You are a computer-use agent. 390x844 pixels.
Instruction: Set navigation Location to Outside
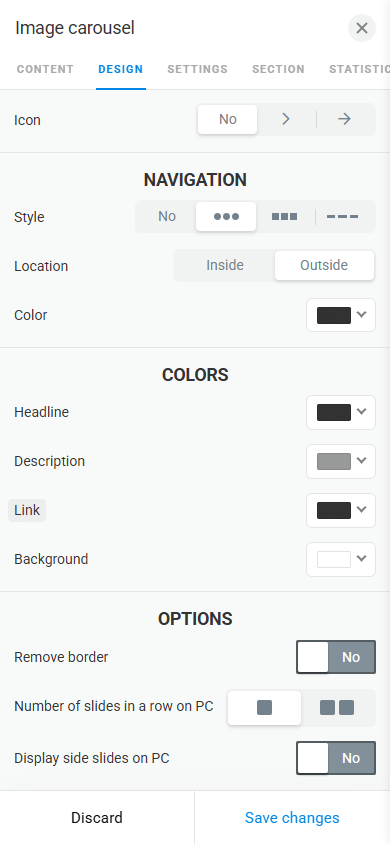[x=324, y=265]
